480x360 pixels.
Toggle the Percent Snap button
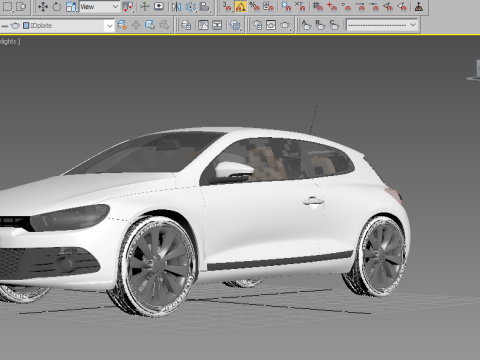[255, 6]
